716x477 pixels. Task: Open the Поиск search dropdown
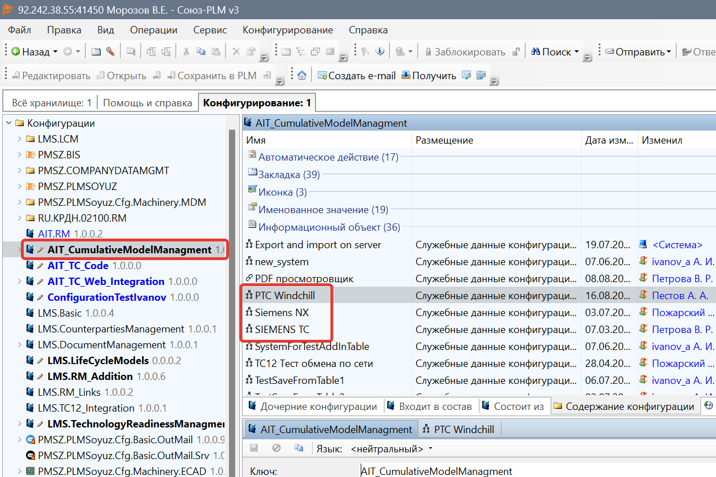coord(556,52)
